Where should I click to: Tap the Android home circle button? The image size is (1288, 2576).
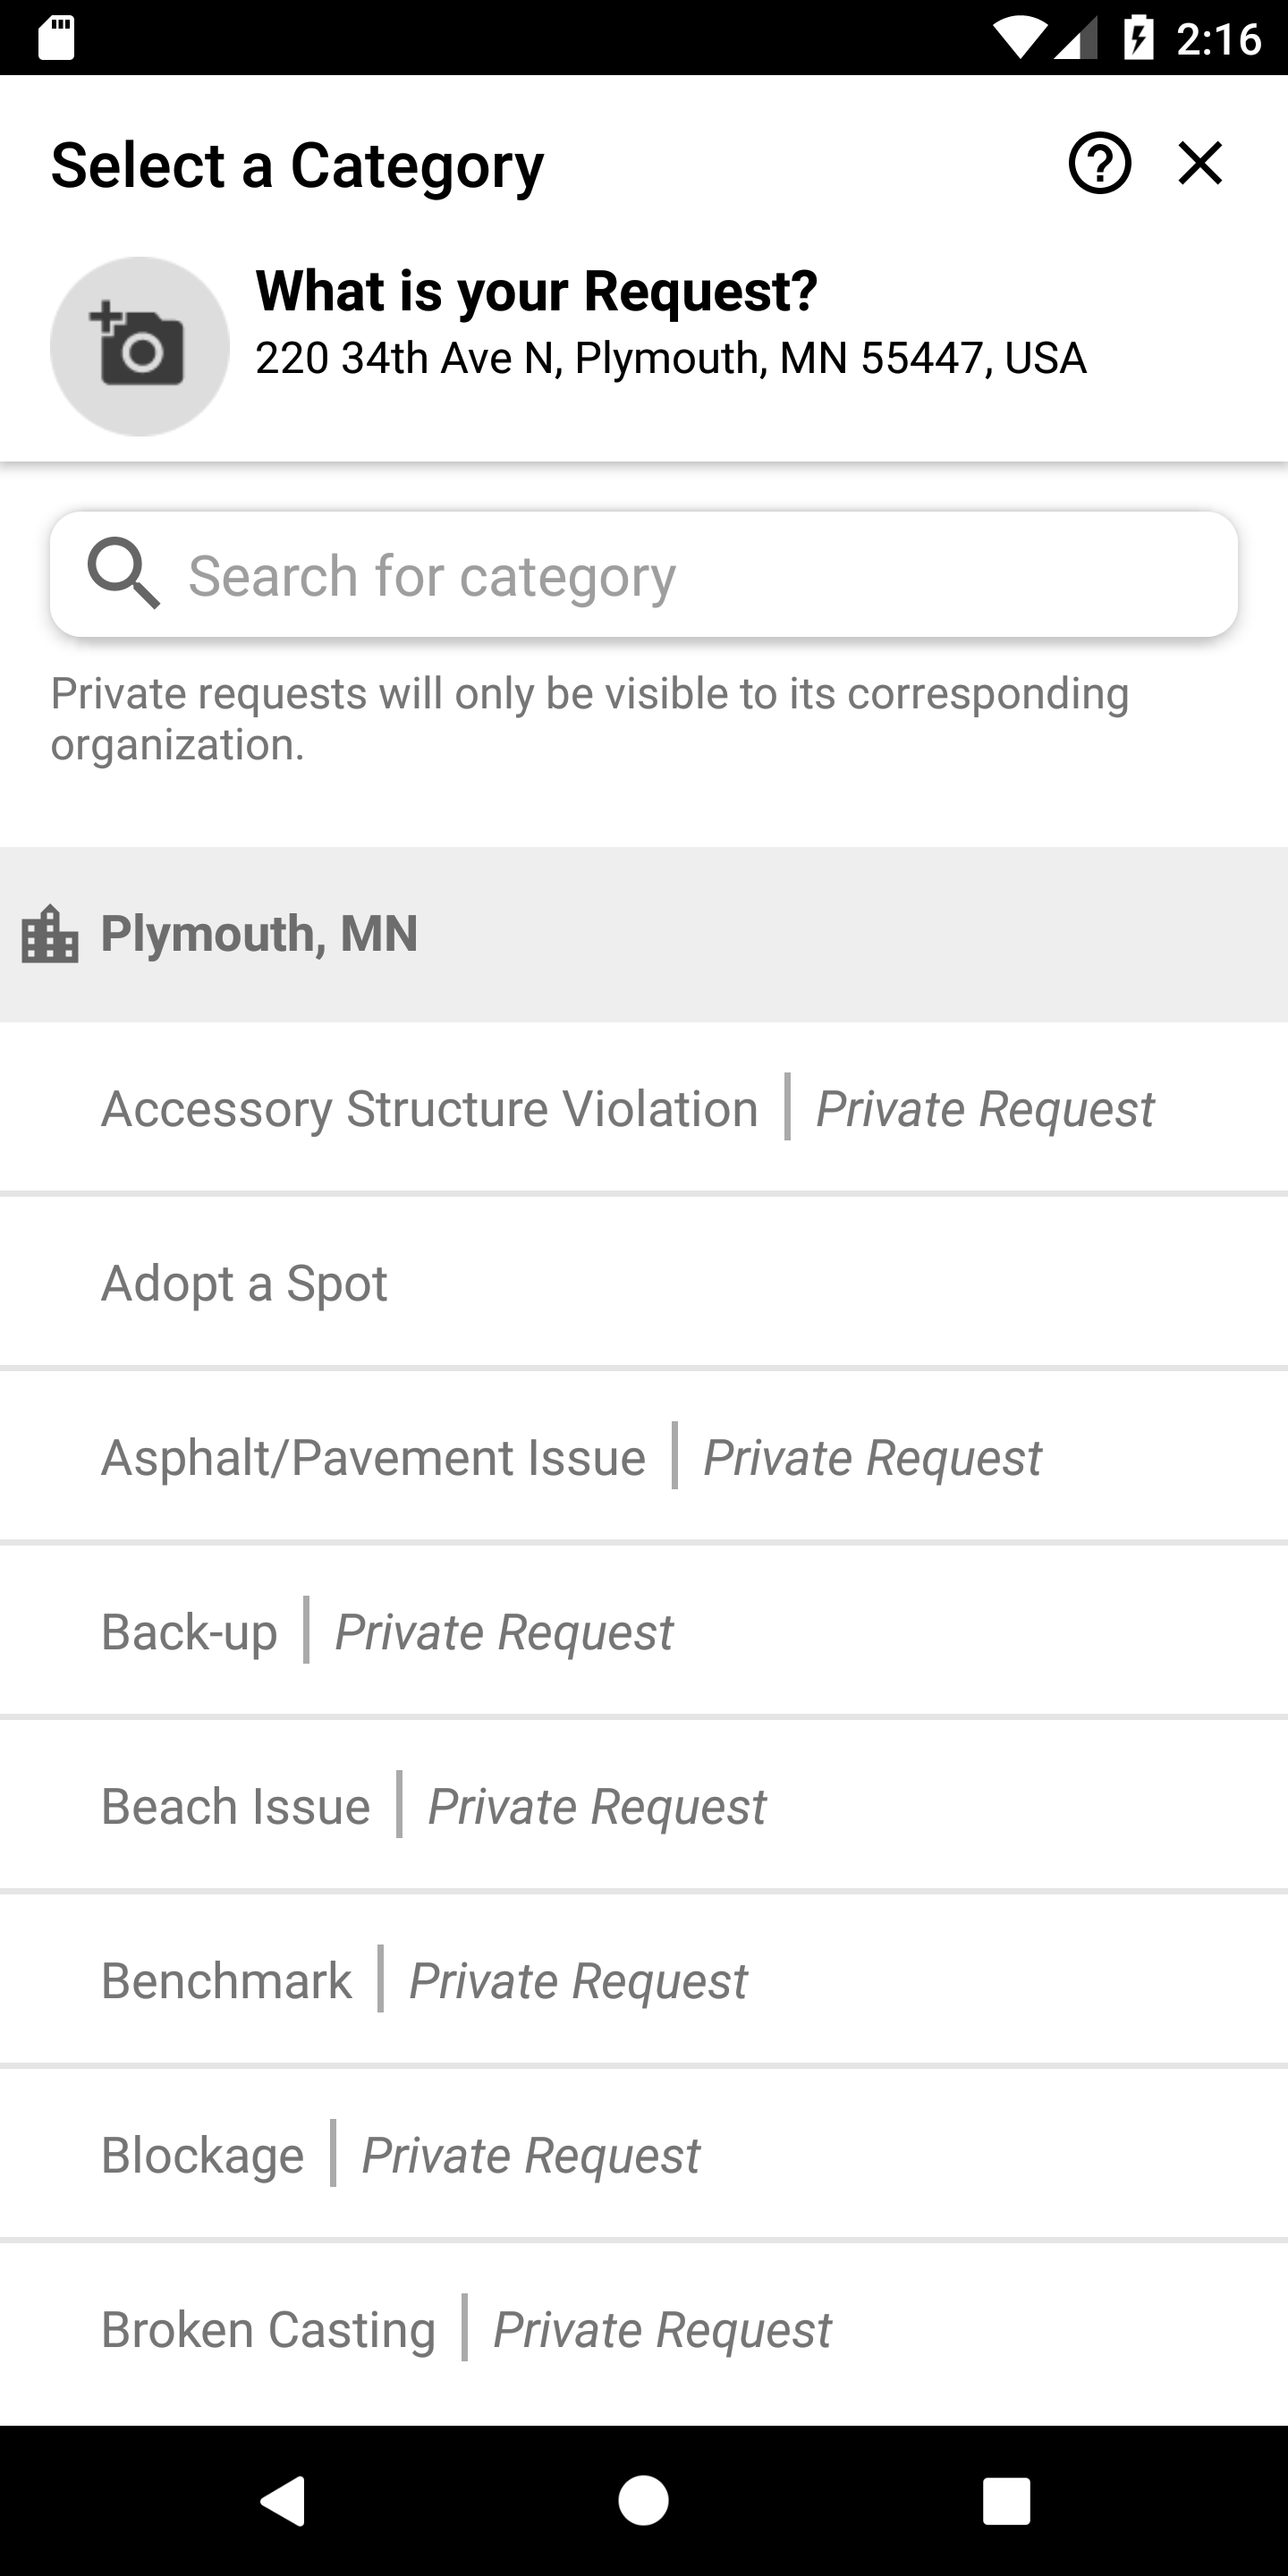click(643, 2501)
